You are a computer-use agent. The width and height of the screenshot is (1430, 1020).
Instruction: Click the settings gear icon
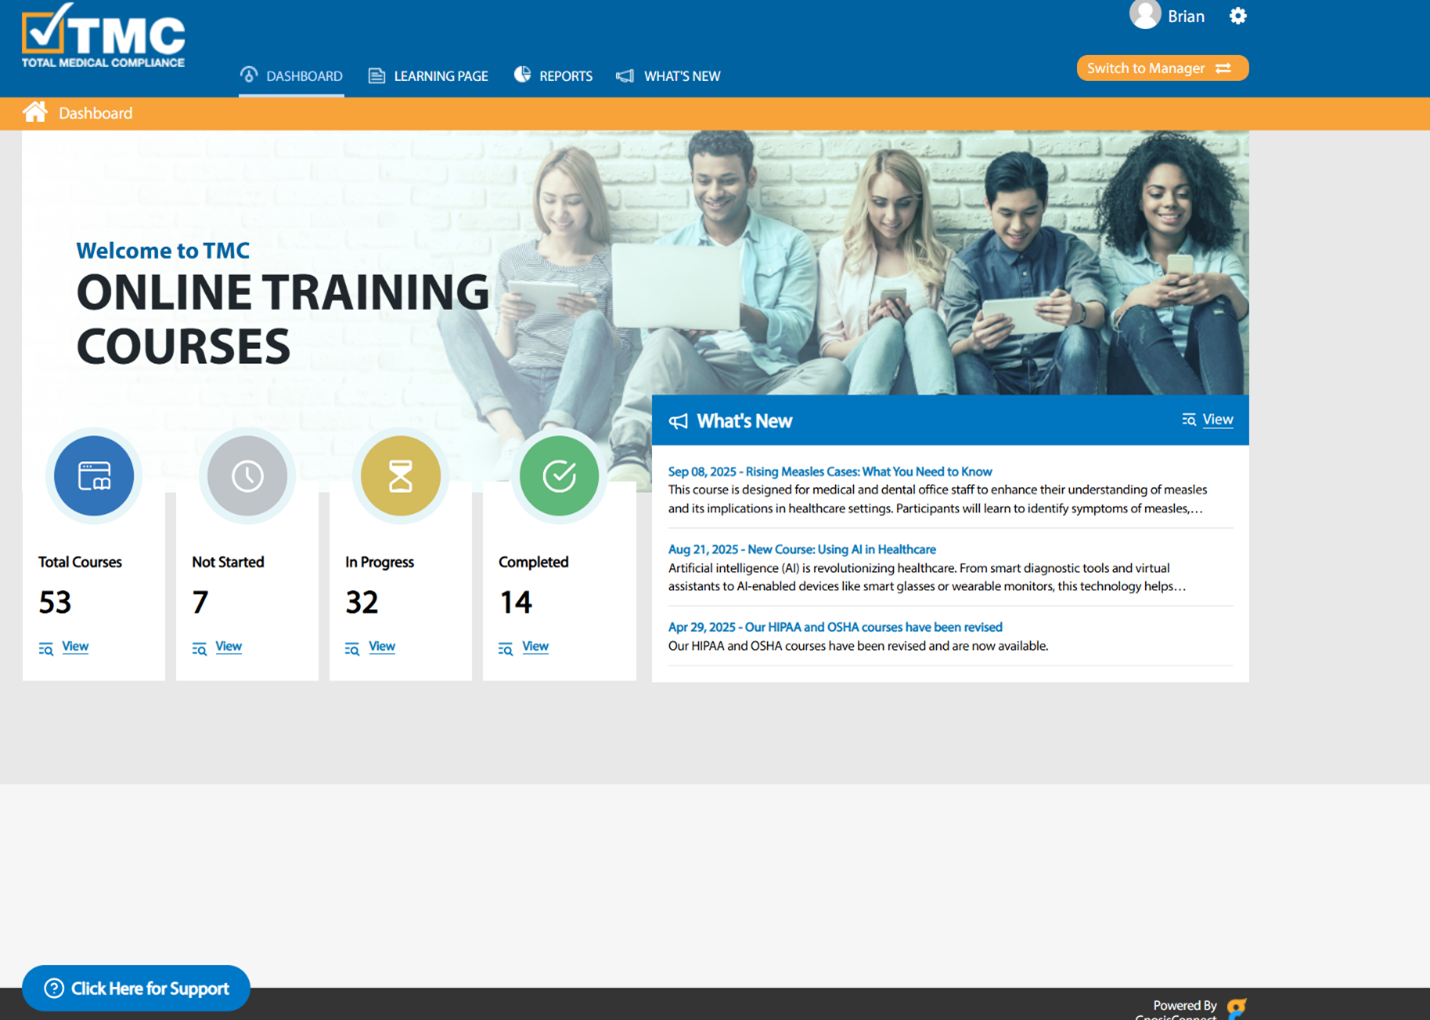[1237, 16]
